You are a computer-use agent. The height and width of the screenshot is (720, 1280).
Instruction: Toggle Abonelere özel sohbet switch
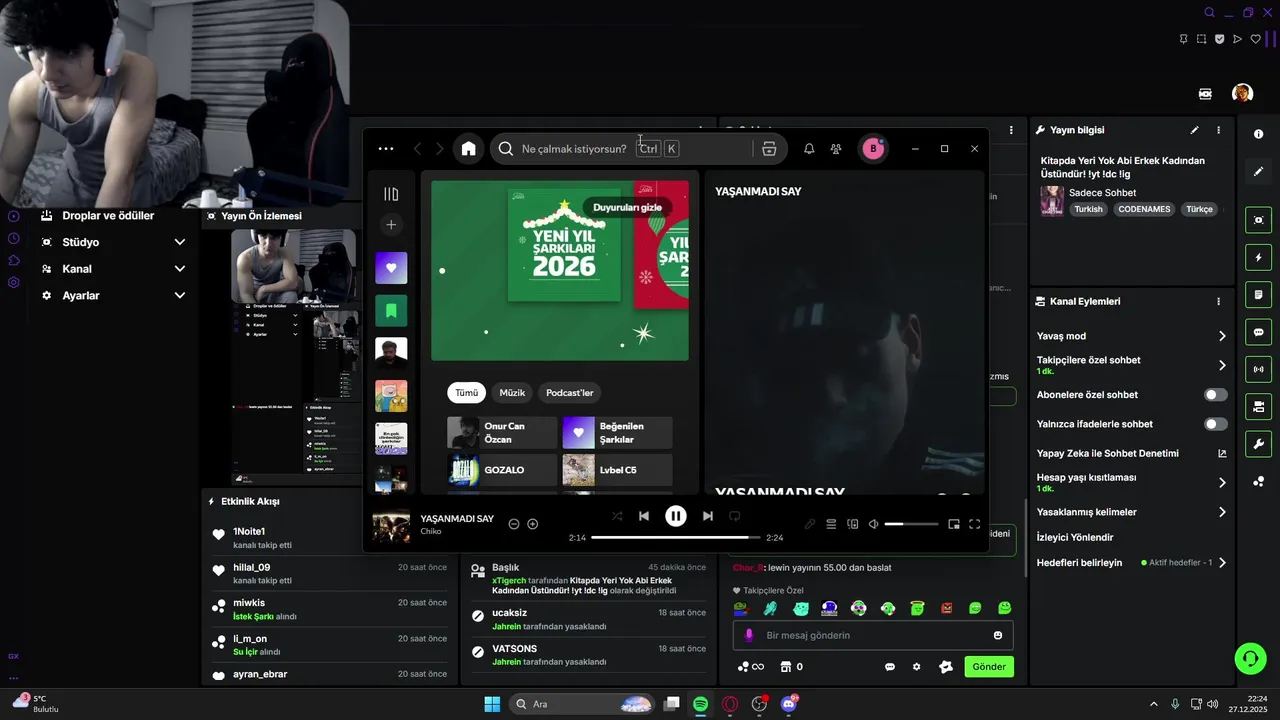click(1215, 395)
